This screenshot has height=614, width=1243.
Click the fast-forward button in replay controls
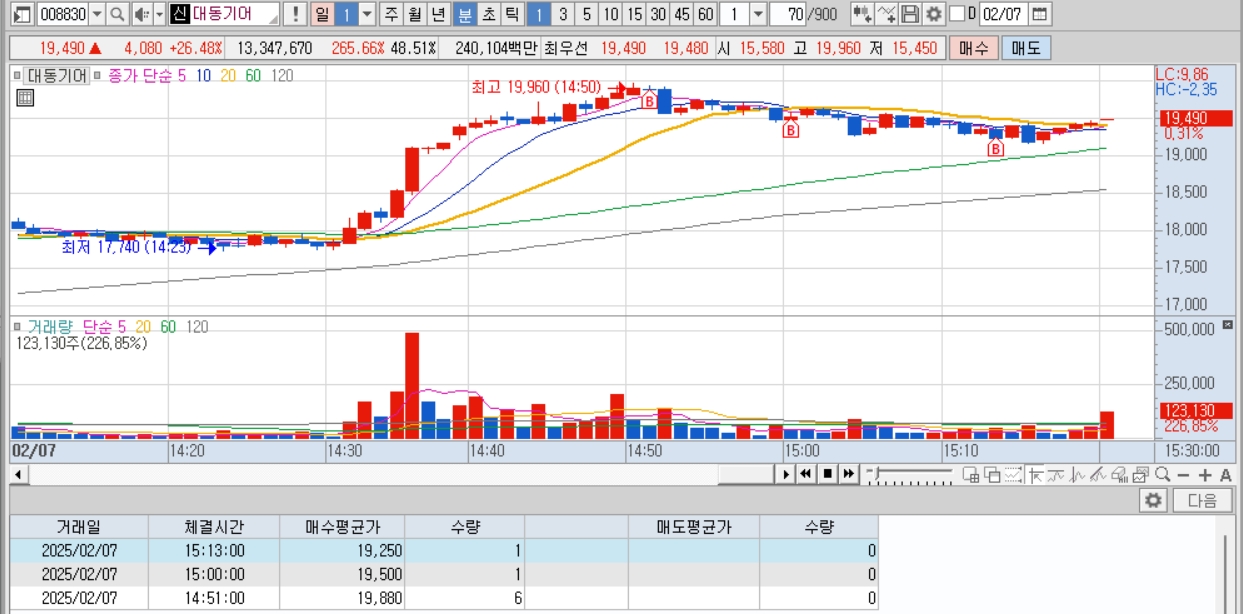849,474
